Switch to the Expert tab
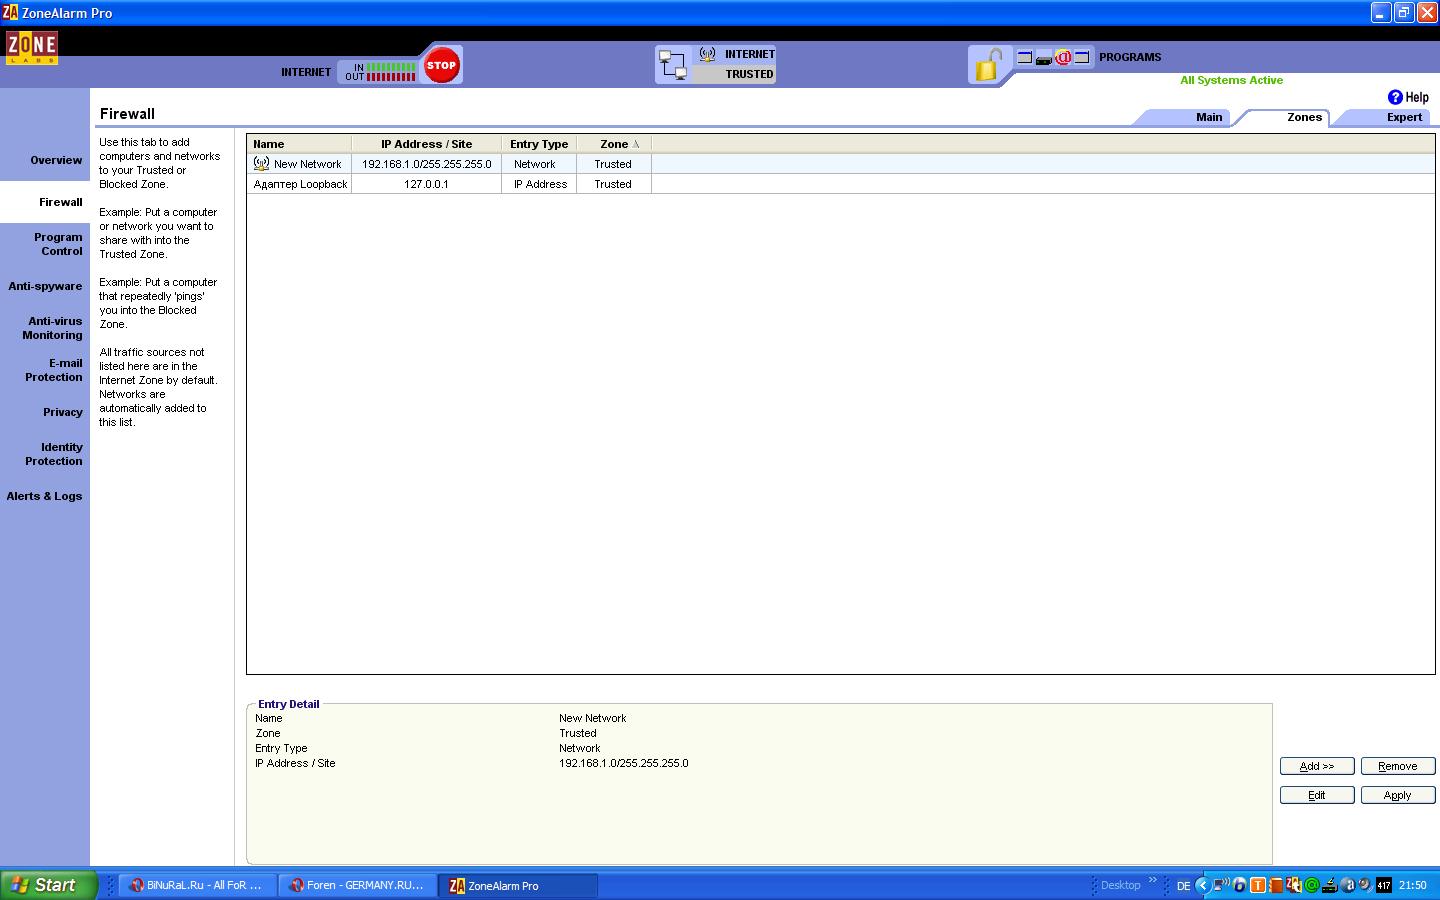 1404,117
